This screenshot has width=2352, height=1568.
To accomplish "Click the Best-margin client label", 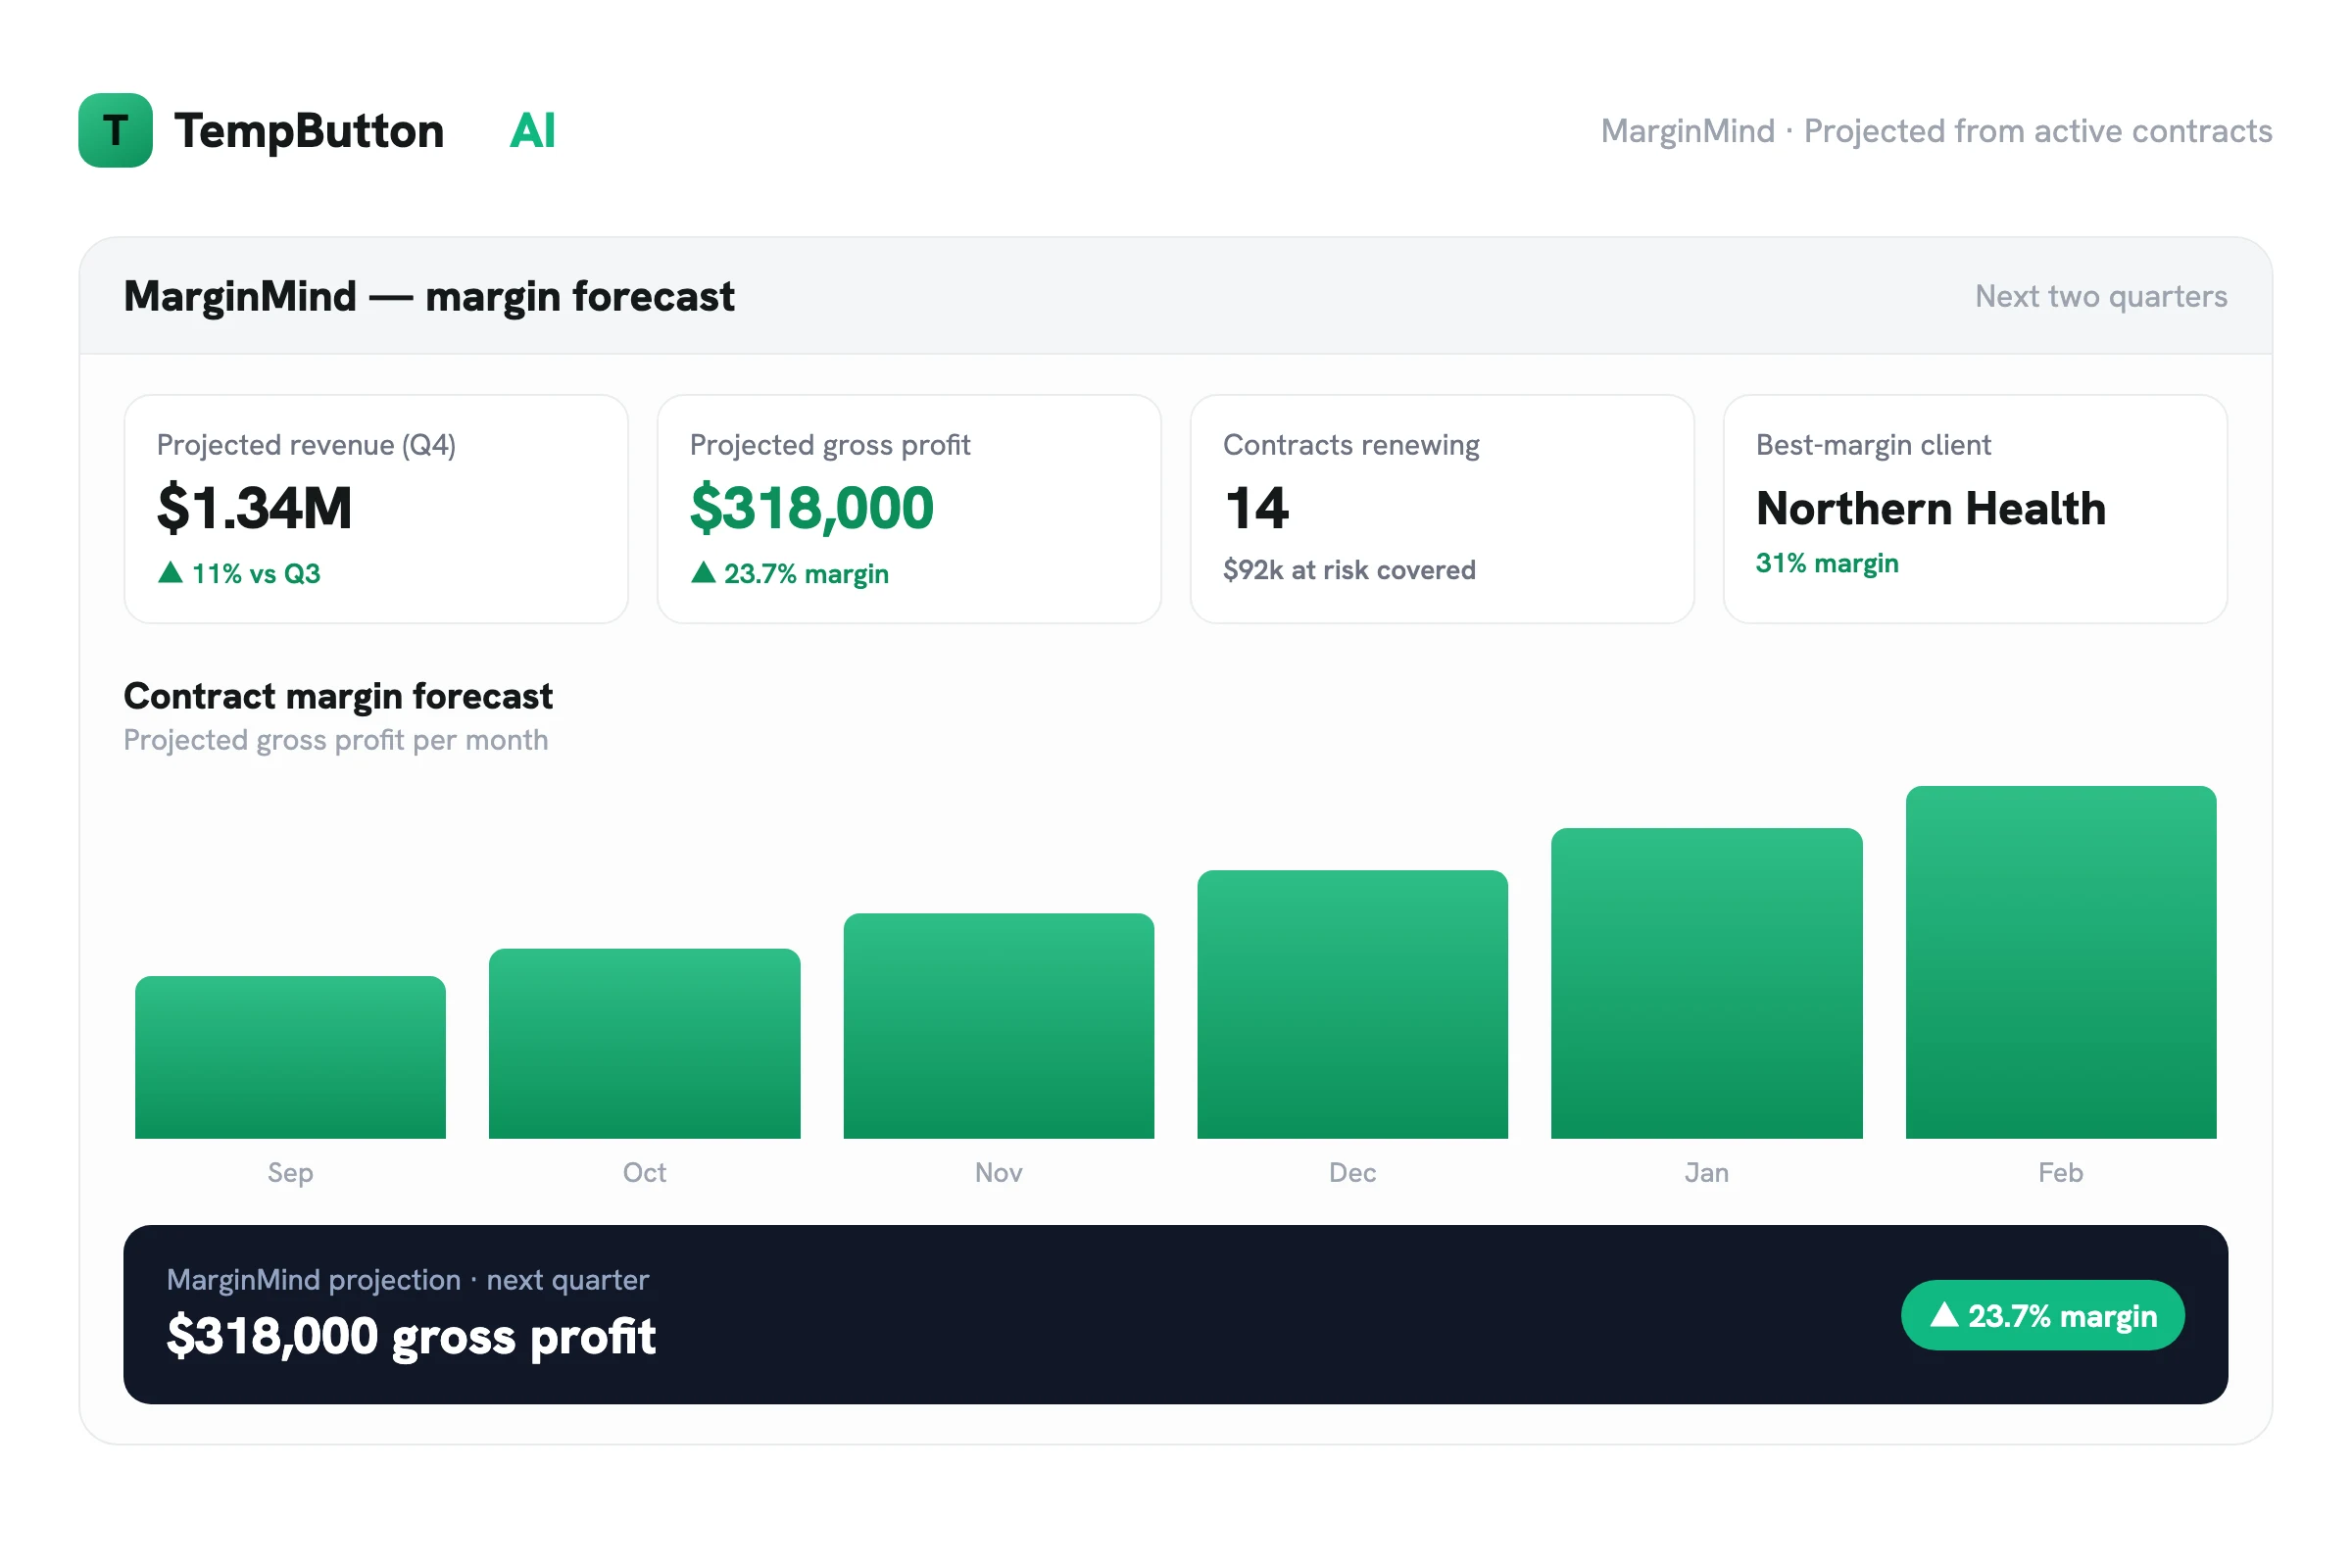I will click(x=1873, y=445).
